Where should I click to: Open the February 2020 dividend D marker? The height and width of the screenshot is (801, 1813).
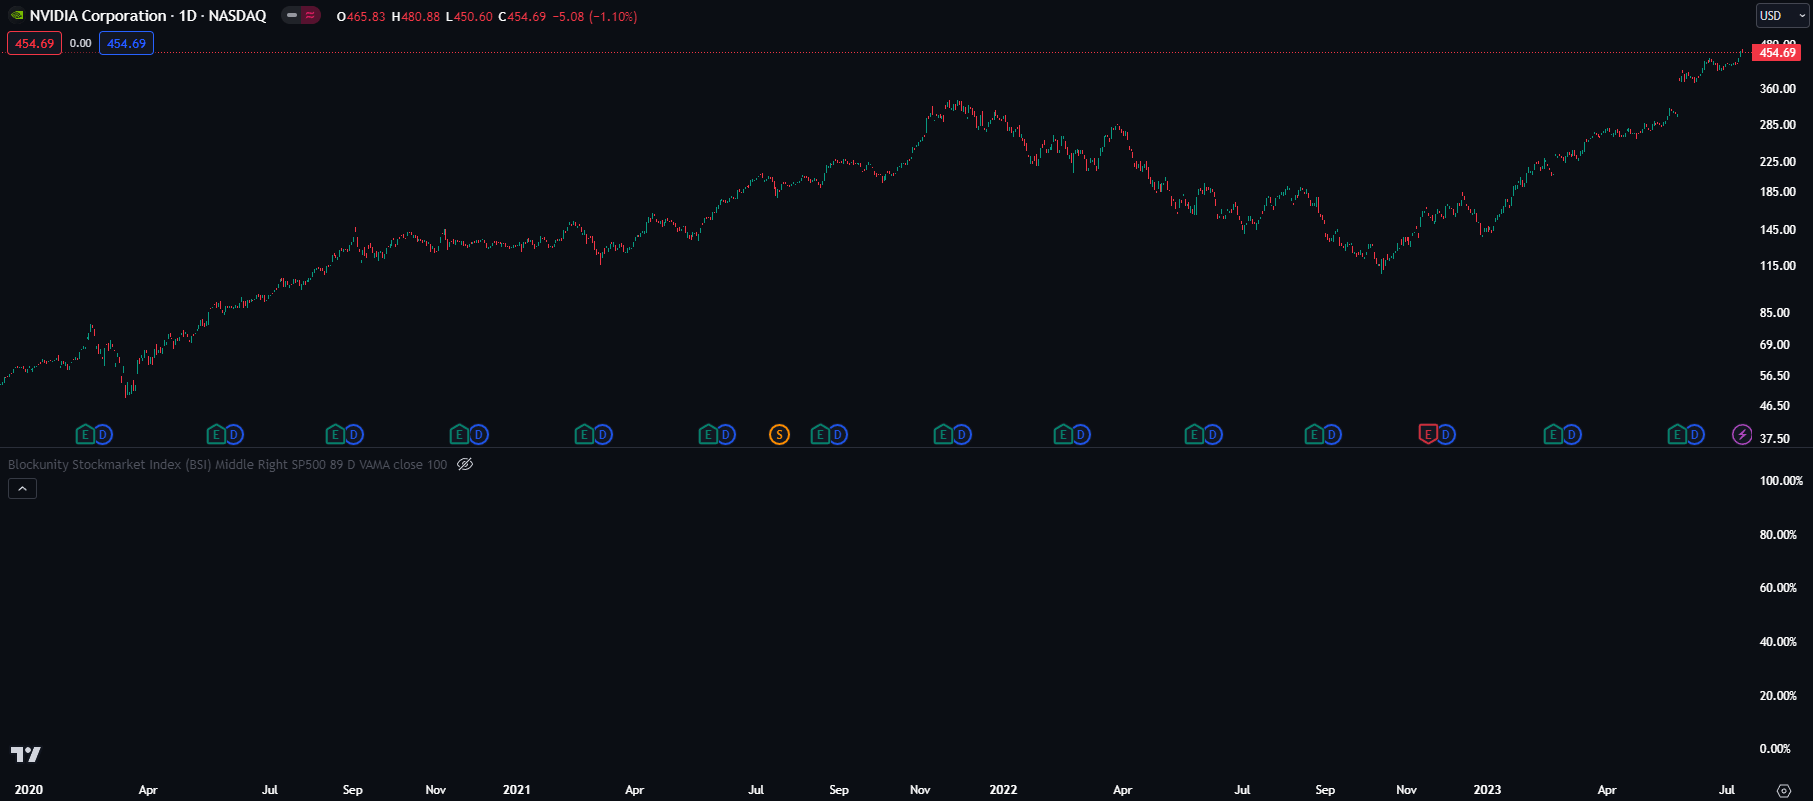click(x=104, y=435)
